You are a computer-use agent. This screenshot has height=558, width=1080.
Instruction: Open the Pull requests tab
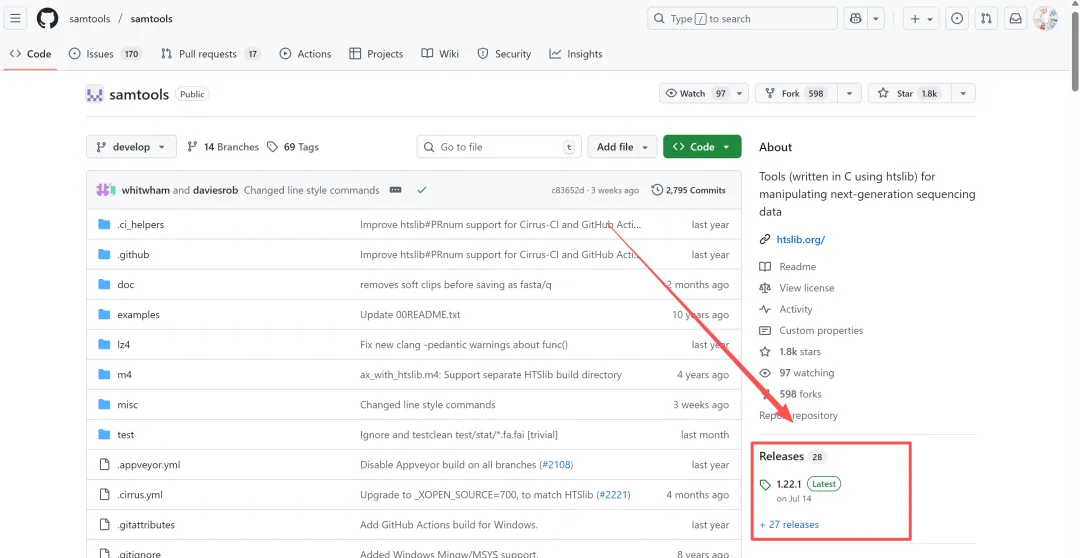pyautogui.click(x=210, y=54)
